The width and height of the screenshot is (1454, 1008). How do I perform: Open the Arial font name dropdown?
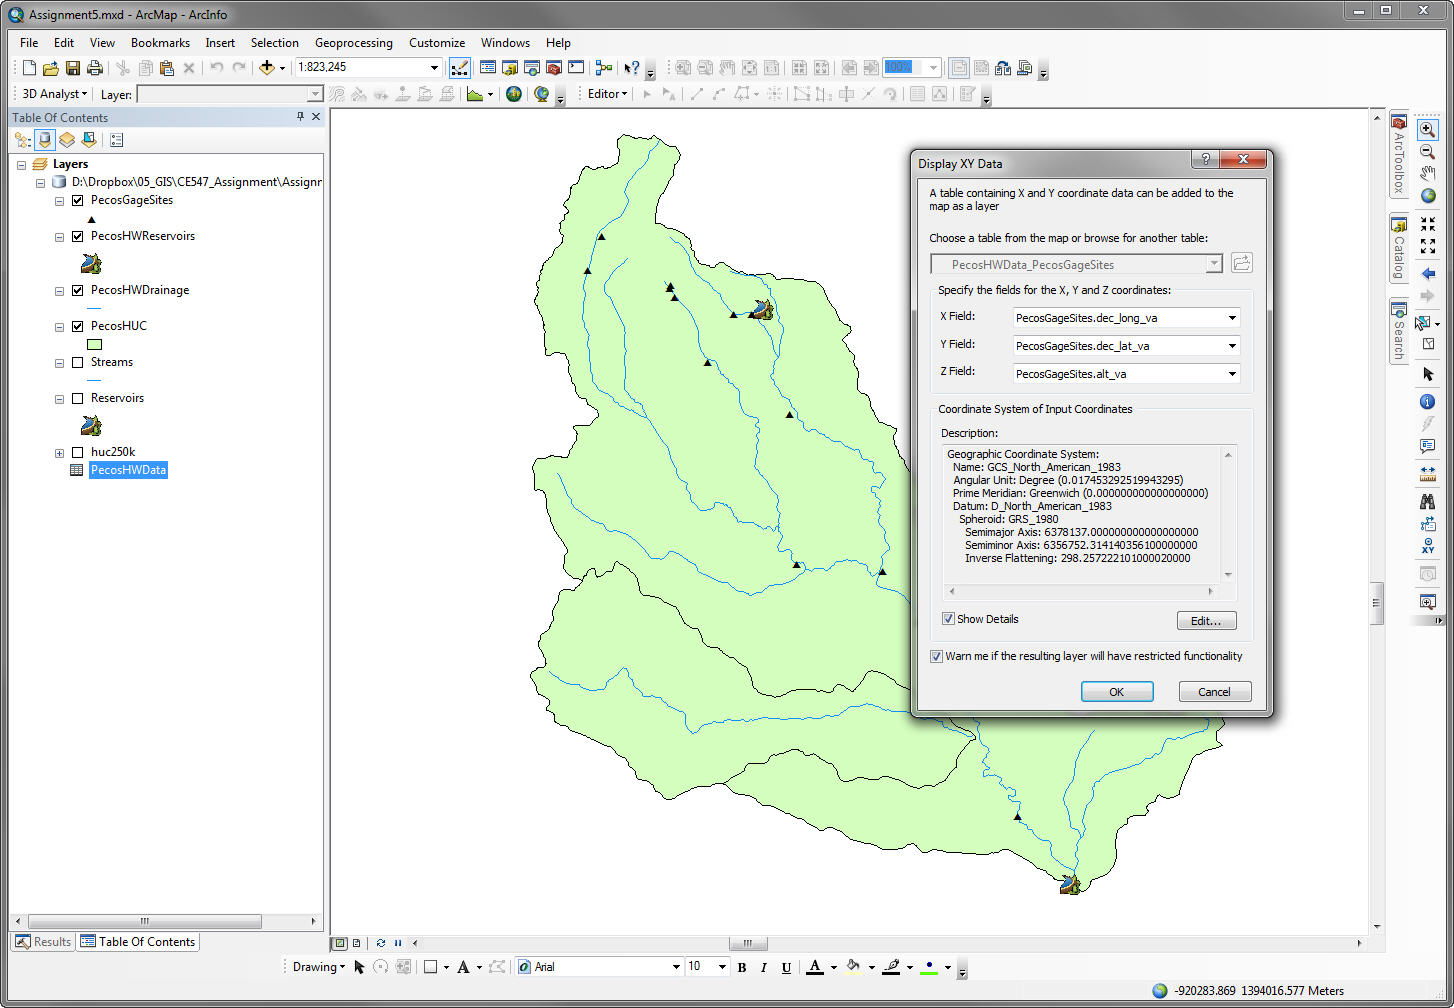pos(675,967)
